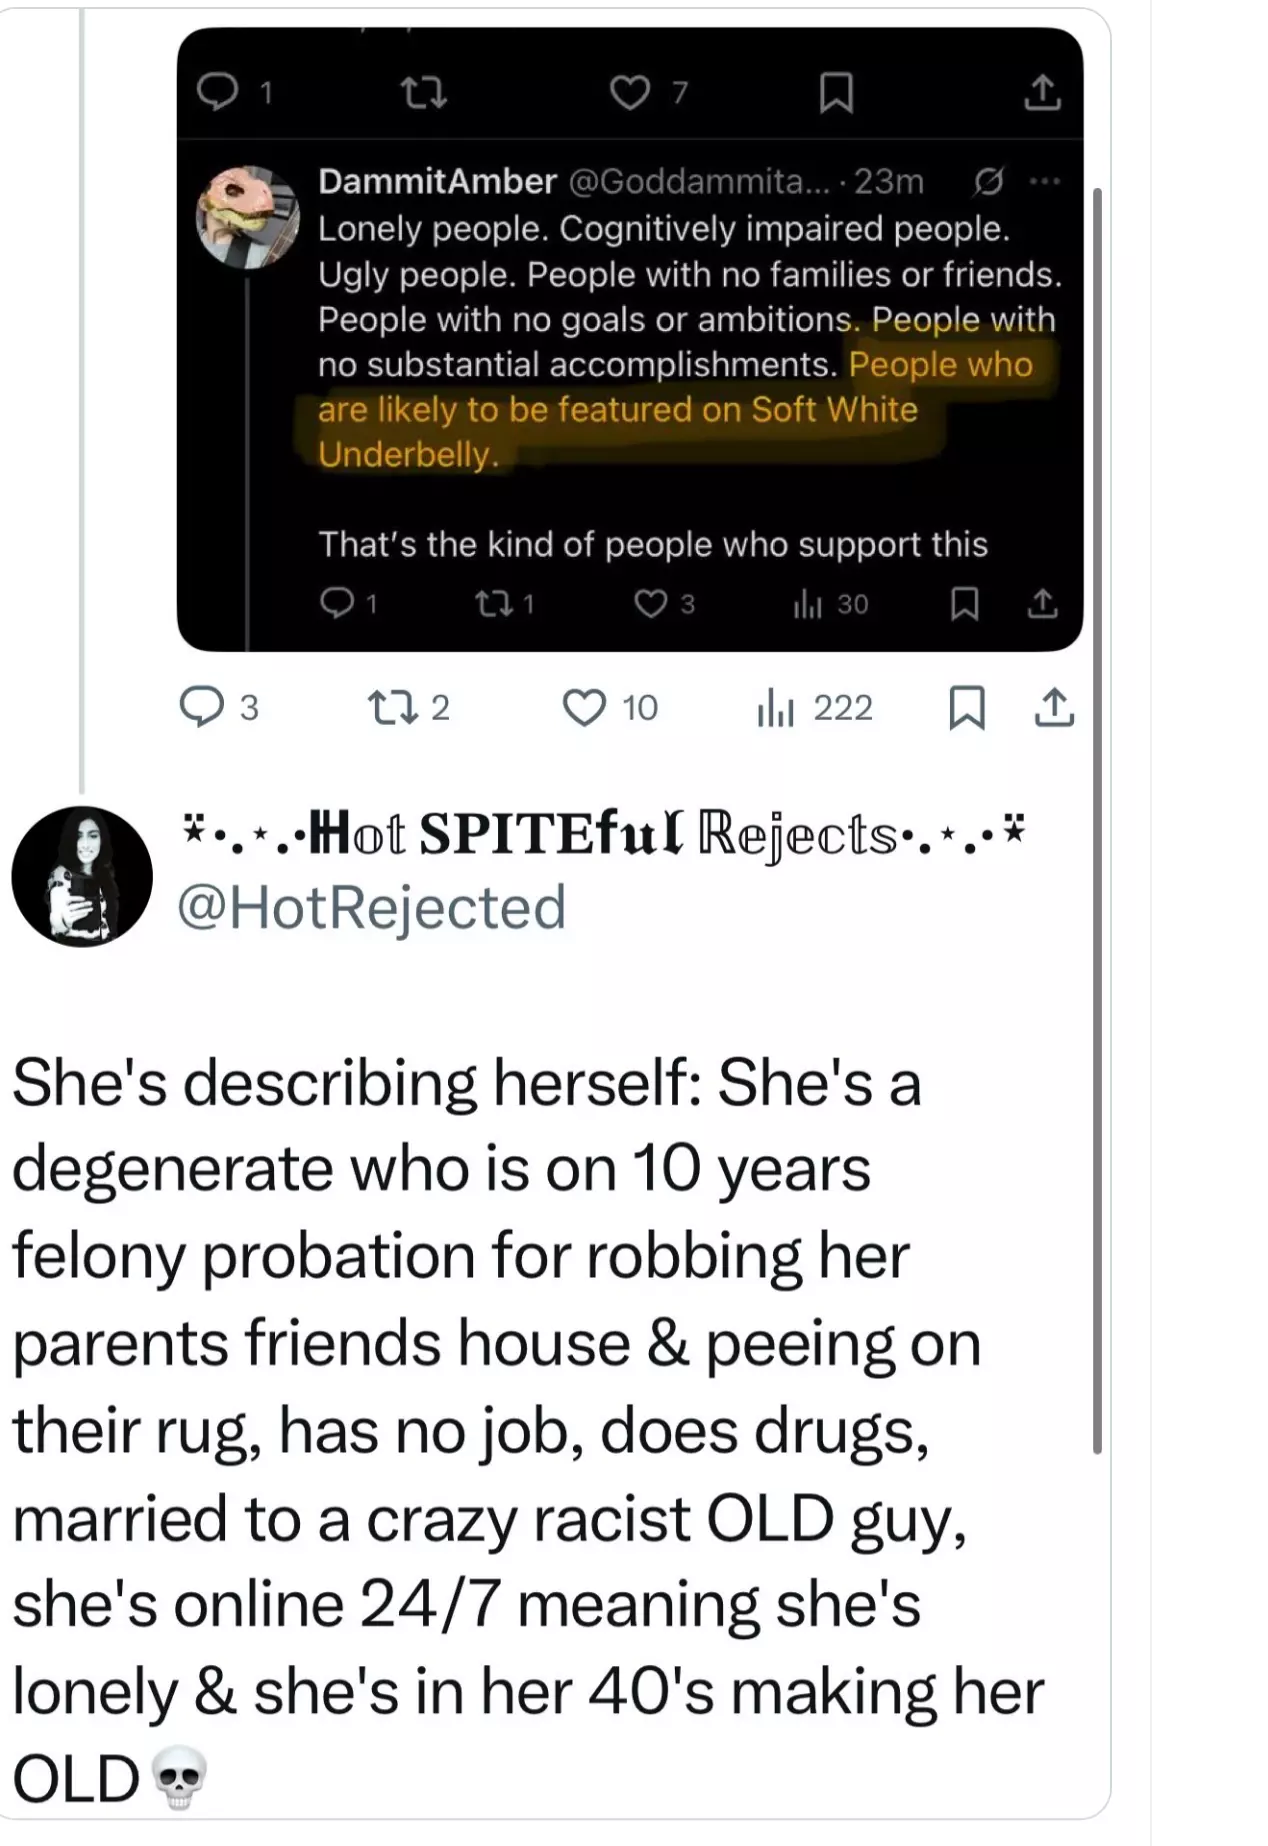This screenshot has height=1846, width=1268.
Task: Reply to the HotRejected main post
Action: (x=201, y=707)
